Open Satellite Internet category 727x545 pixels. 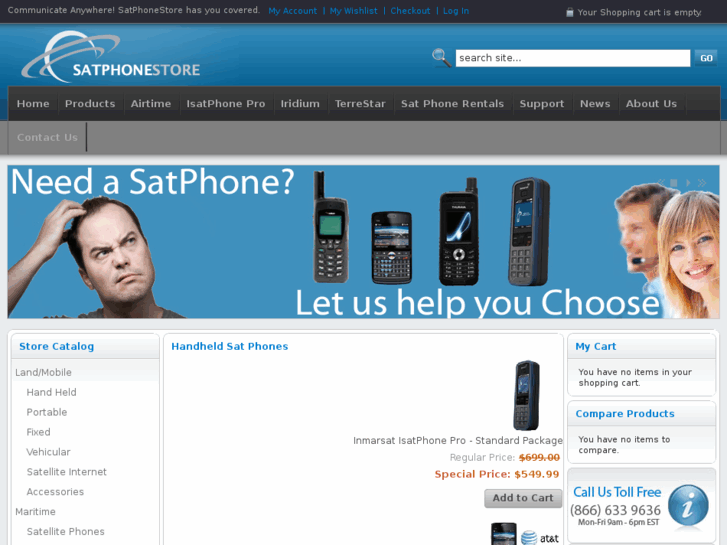pyautogui.click(x=66, y=472)
